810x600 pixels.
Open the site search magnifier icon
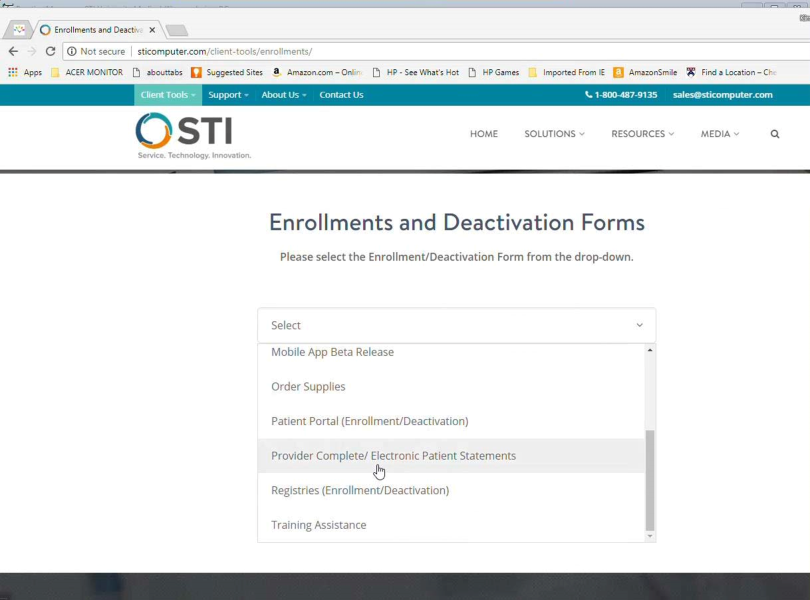coord(775,134)
